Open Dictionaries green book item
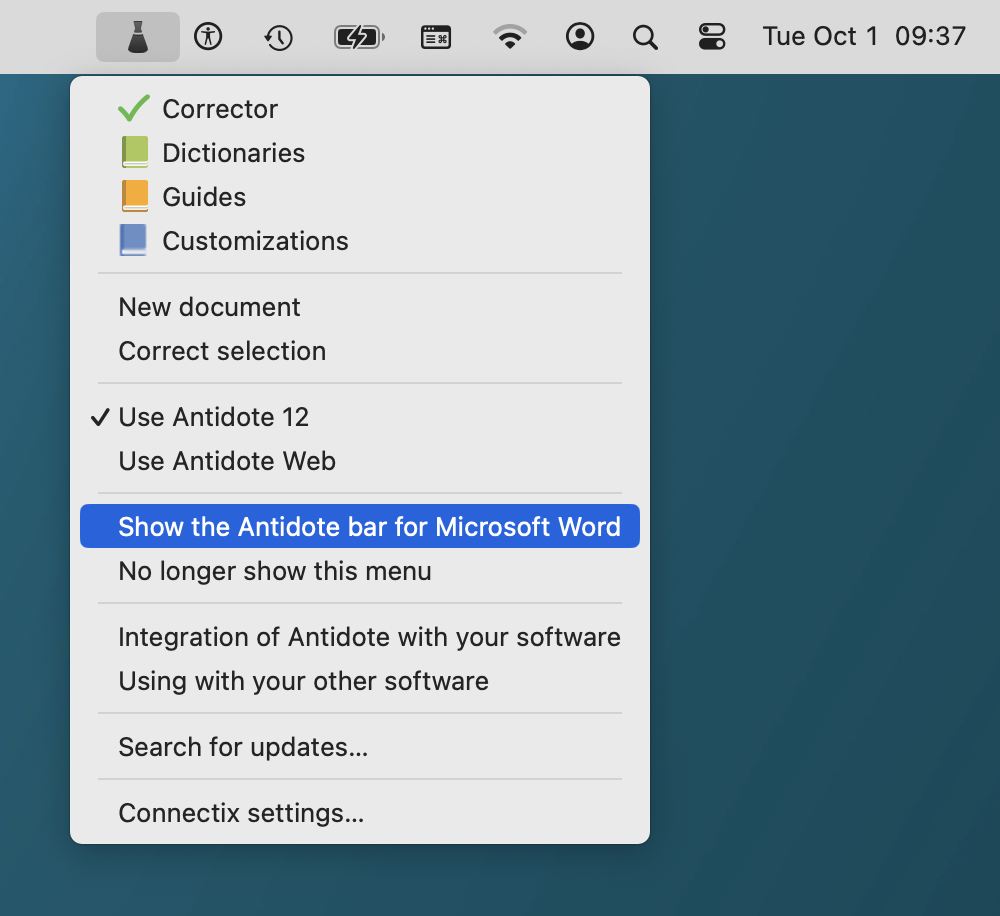 tap(360, 153)
